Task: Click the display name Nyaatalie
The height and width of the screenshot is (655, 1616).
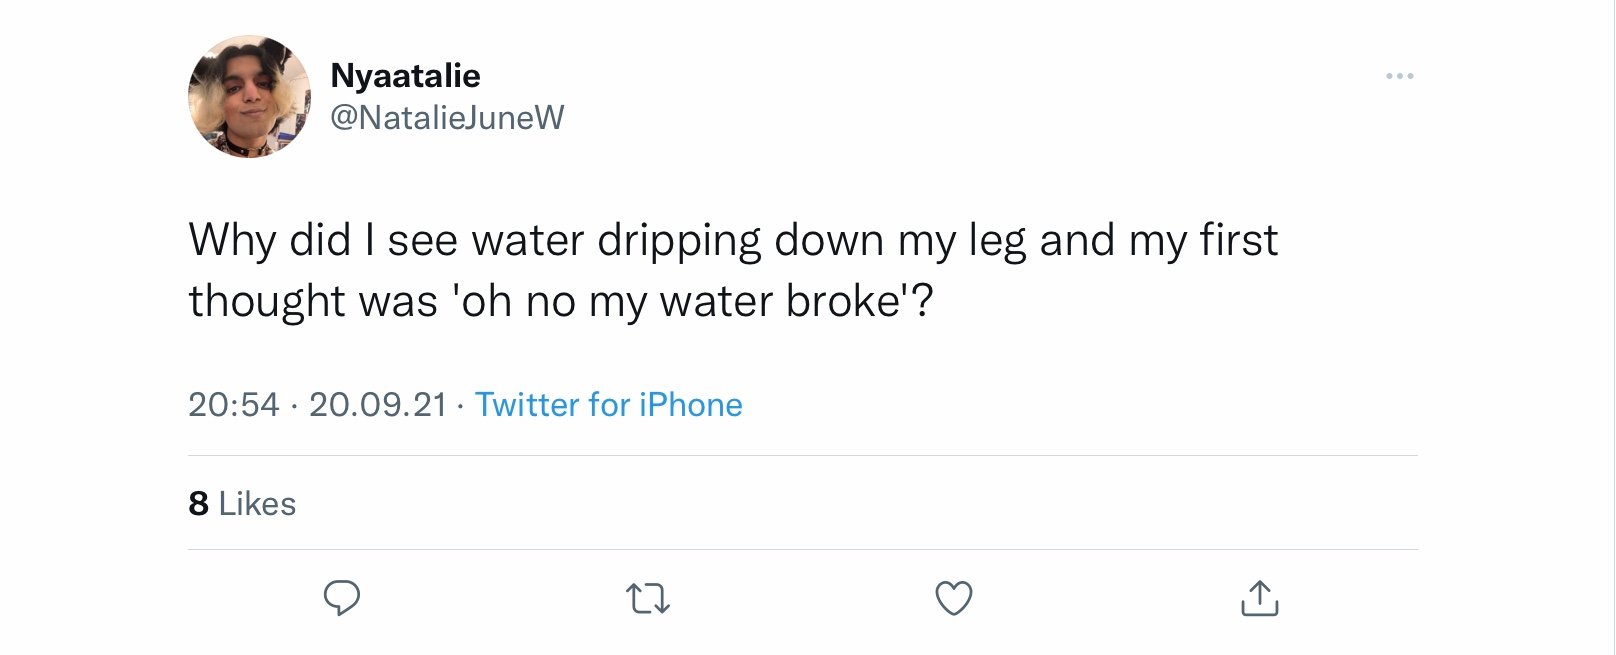Action: pyautogui.click(x=405, y=75)
